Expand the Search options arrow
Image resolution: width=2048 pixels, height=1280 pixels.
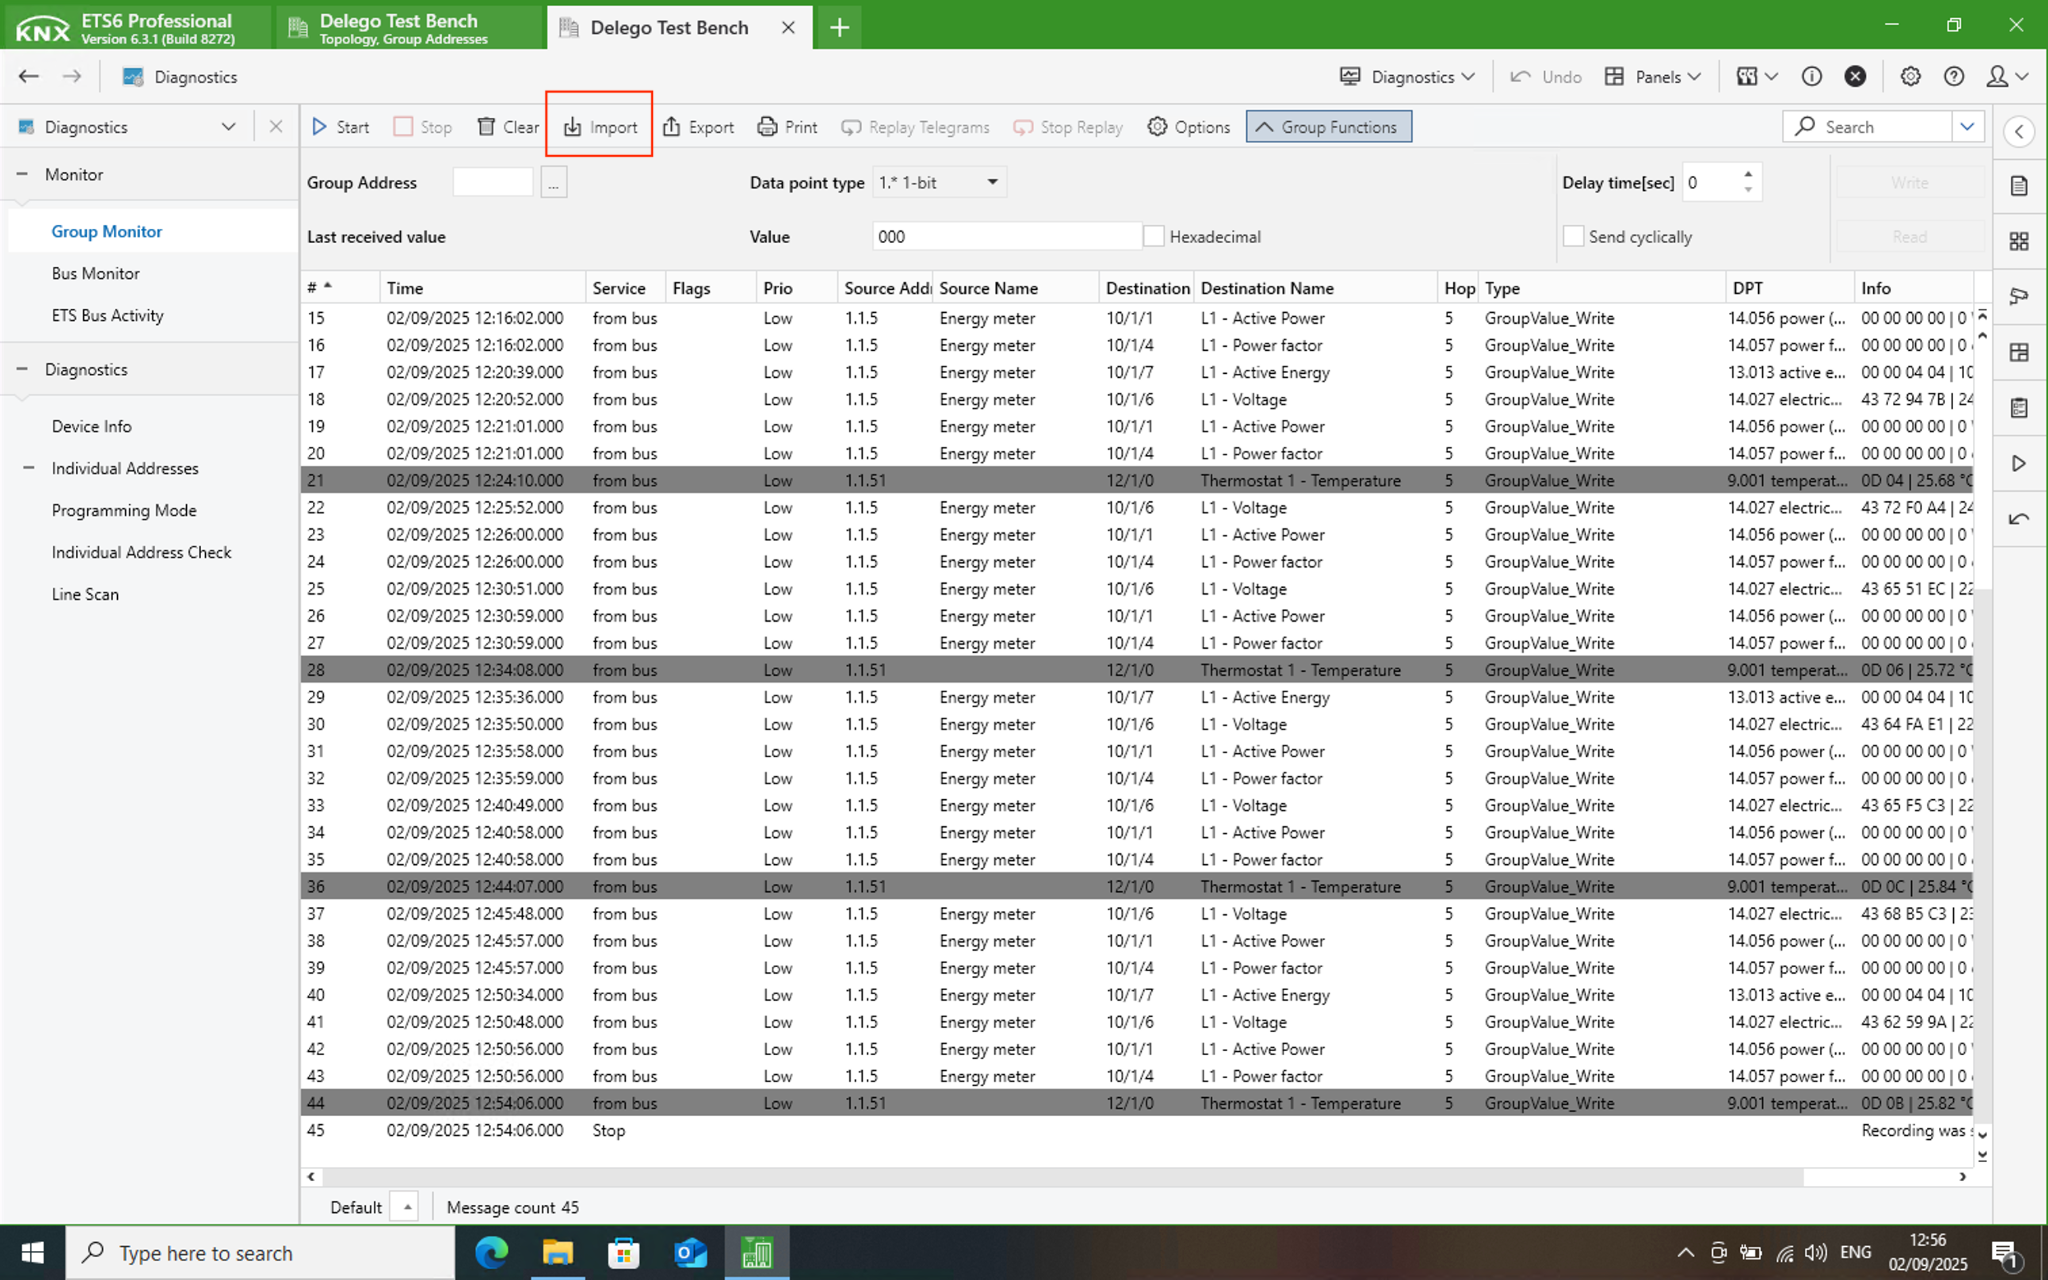pyautogui.click(x=1967, y=127)
